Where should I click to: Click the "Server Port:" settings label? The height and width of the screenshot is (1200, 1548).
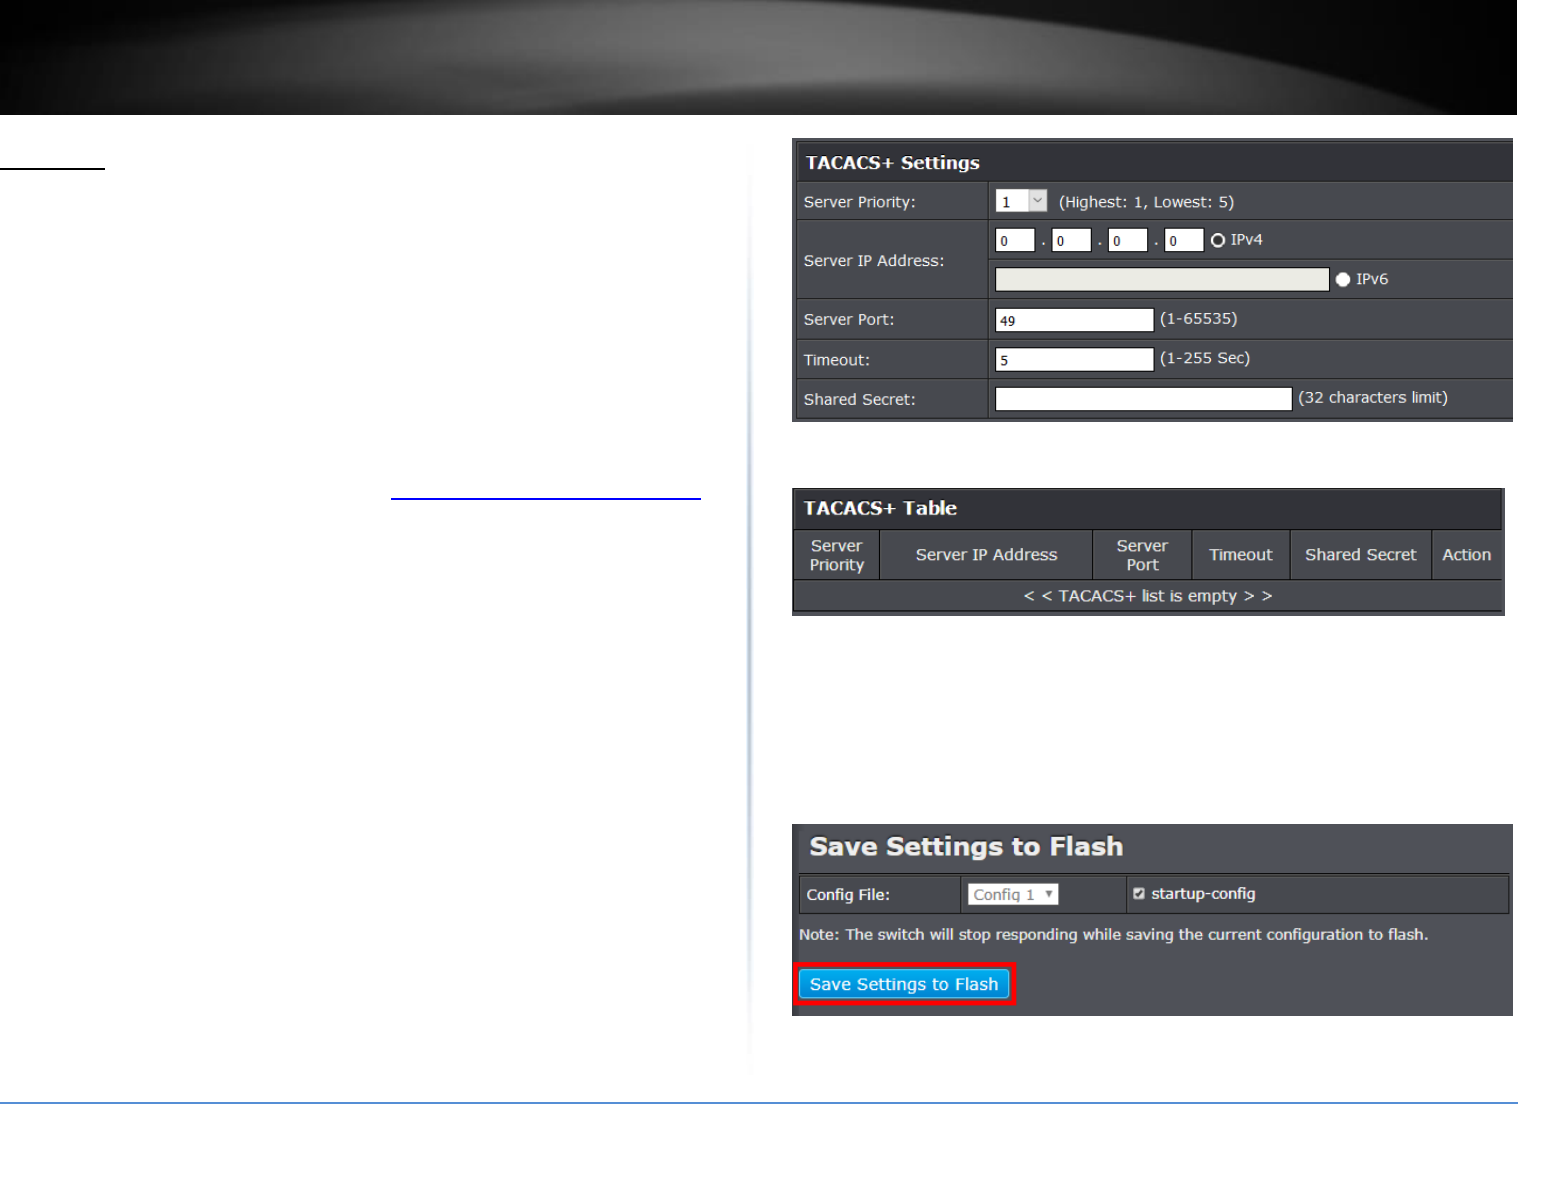[848, 320]
